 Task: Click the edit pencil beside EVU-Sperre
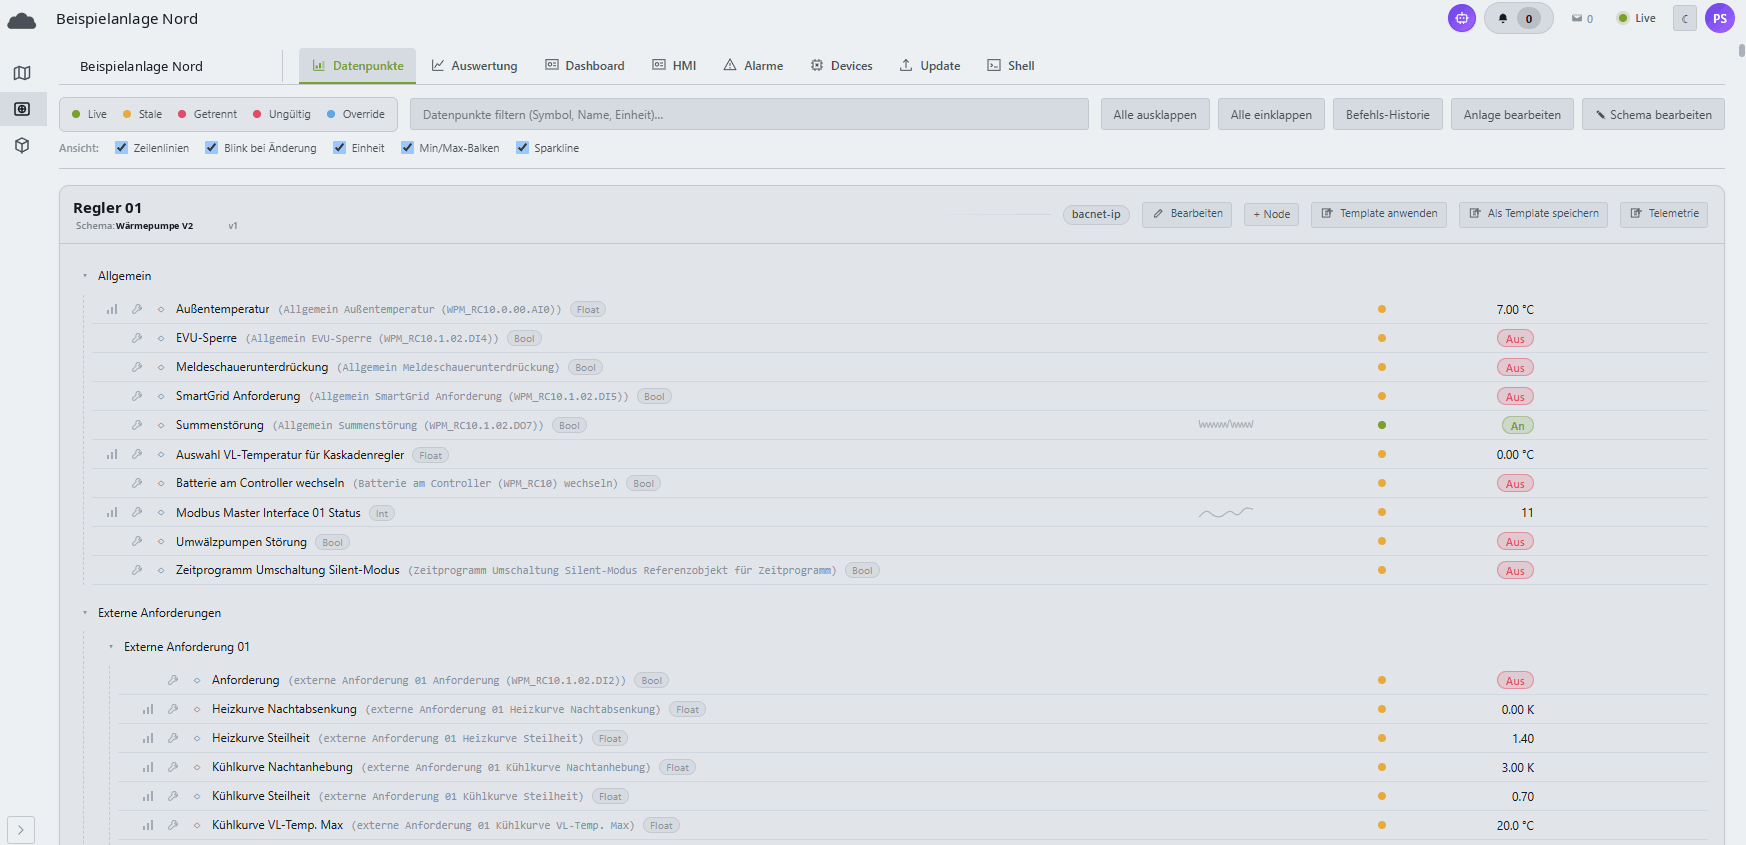[137, 338]
